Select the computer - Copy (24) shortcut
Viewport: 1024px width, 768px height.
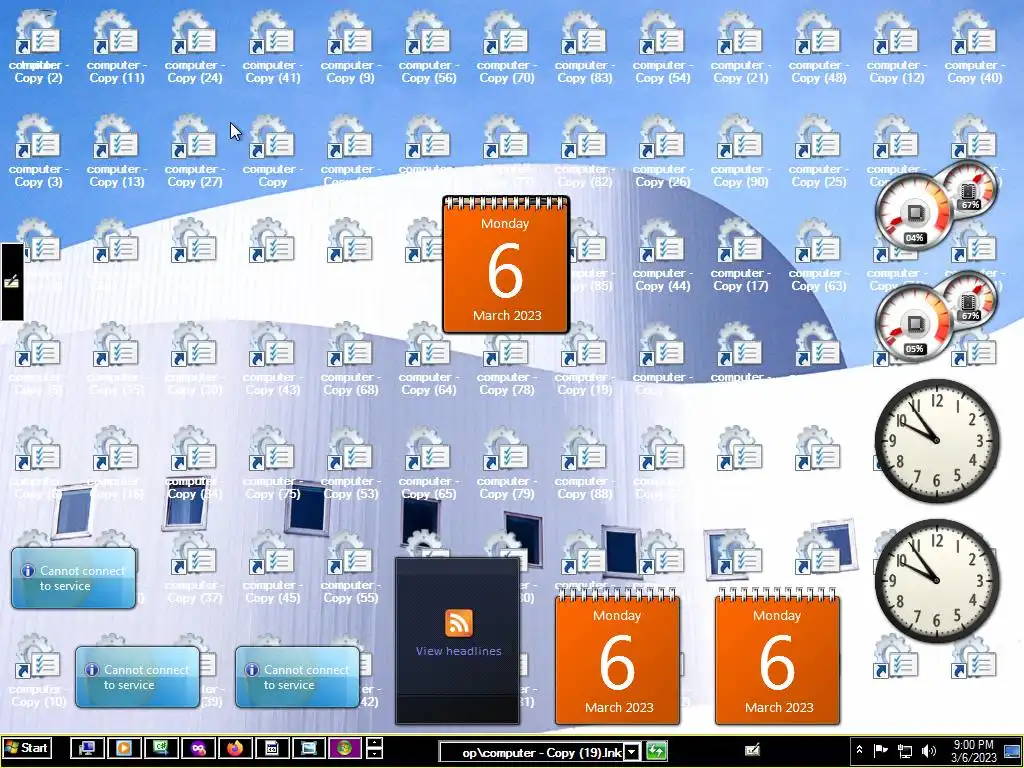(x=195, y=47)
